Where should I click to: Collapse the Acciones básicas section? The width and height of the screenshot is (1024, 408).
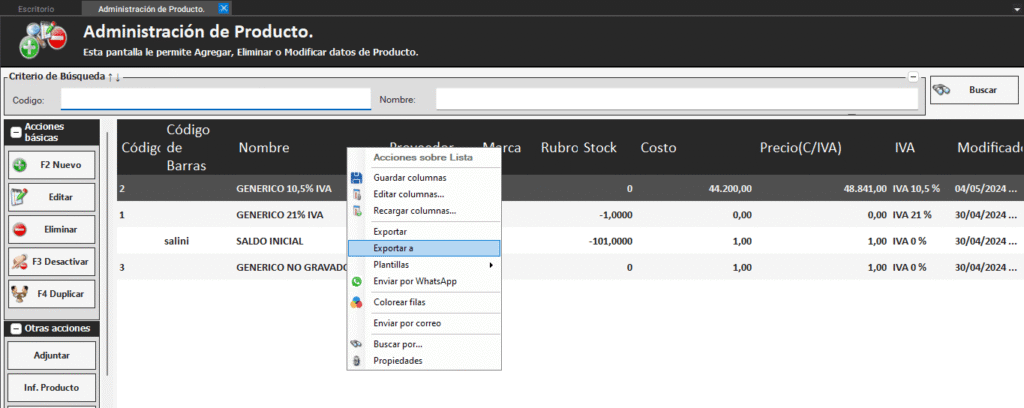pyautogui.click(x=16, y=132)
